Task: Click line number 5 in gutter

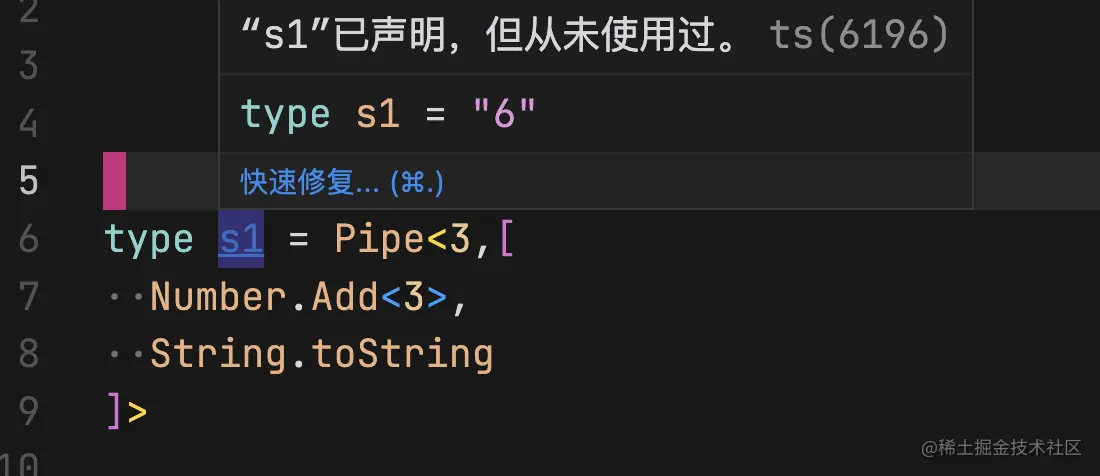Action: 28,181
